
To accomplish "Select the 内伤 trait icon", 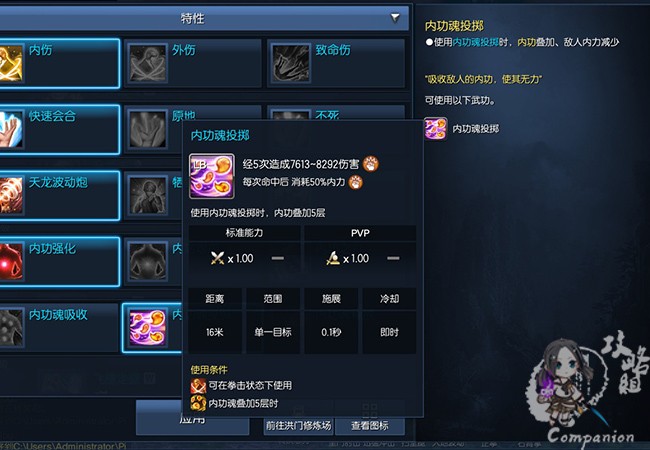I will coord(11,63).
